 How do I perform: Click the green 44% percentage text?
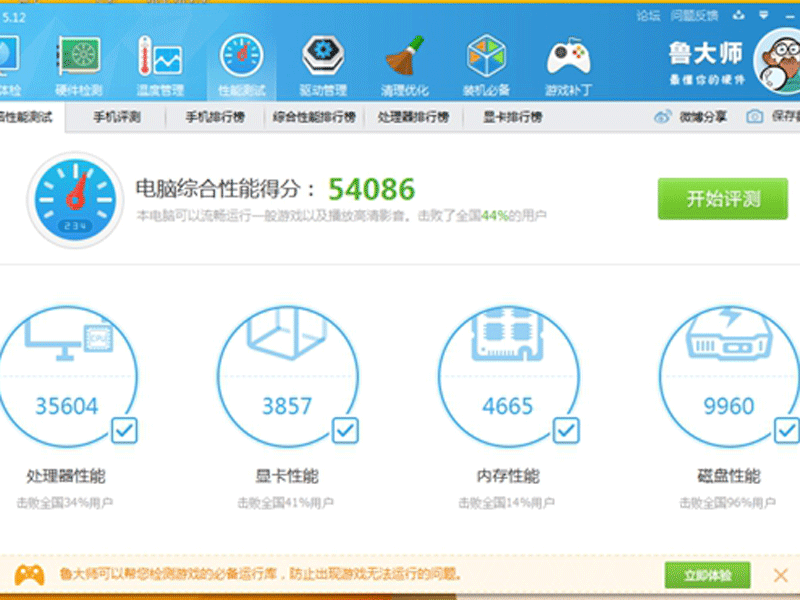(495, 216)
